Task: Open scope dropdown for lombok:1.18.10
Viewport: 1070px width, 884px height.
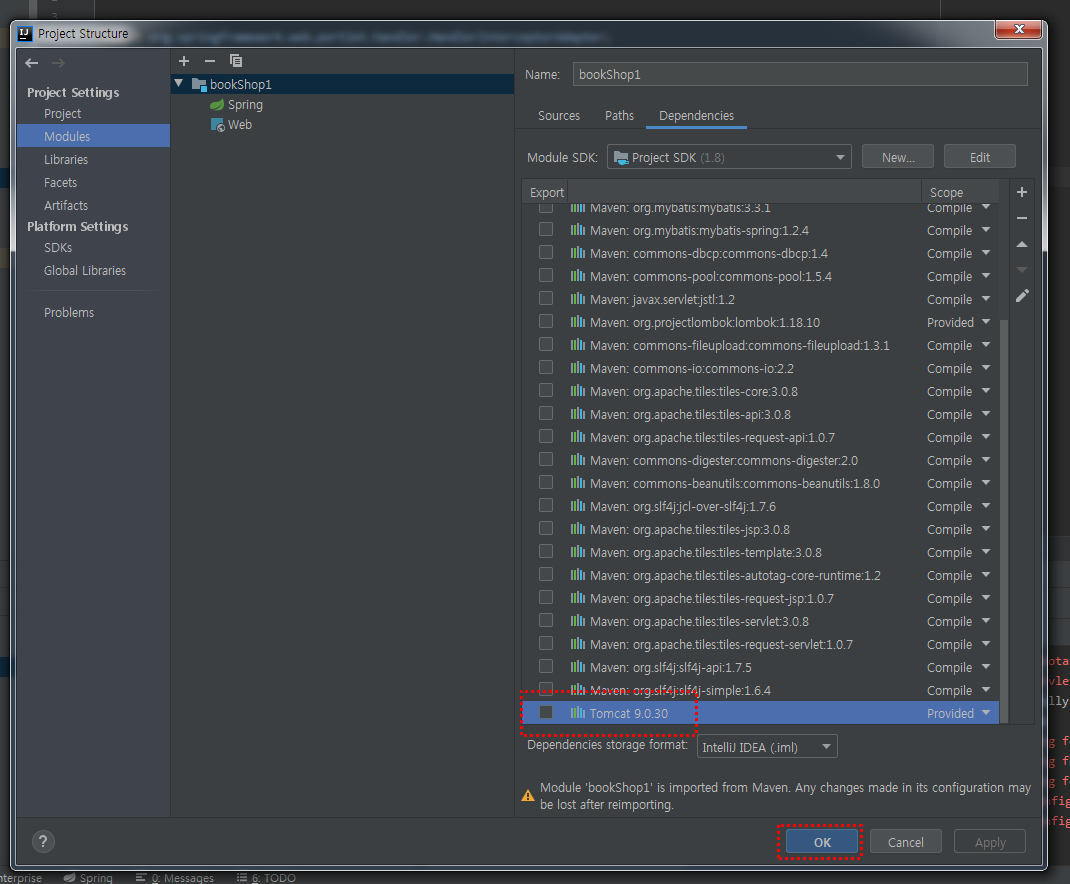Action: (986, 322)
